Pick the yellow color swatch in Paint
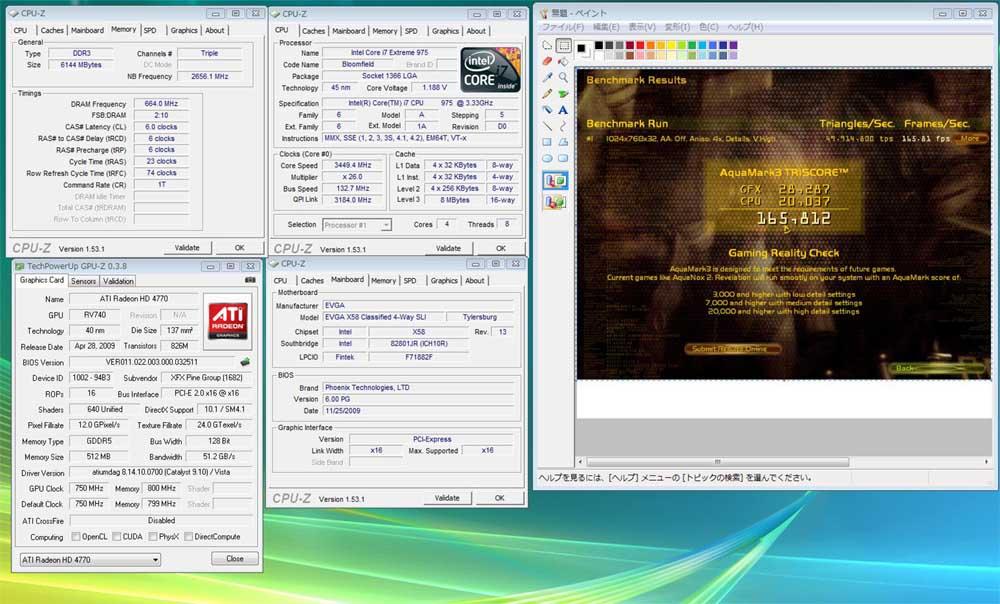Image resolution: width=1000 pixels, height=604 pixels. point(671,45)
